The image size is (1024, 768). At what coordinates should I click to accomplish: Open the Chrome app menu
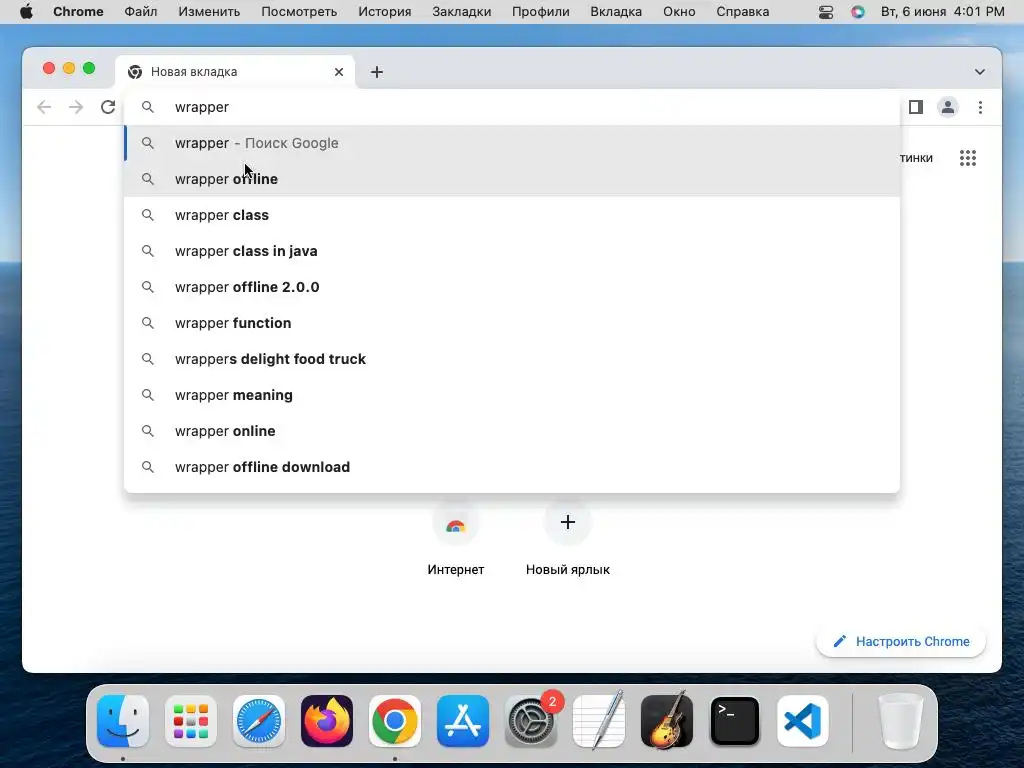pos(78,12)
